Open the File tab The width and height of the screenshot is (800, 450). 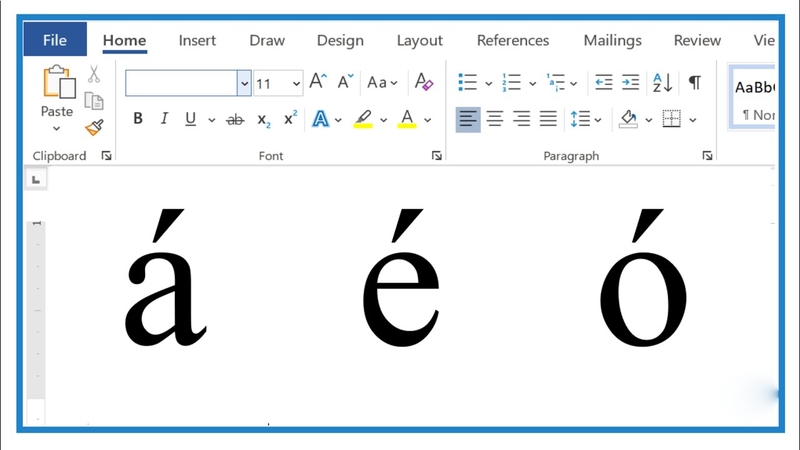click(x=55, y=40)
